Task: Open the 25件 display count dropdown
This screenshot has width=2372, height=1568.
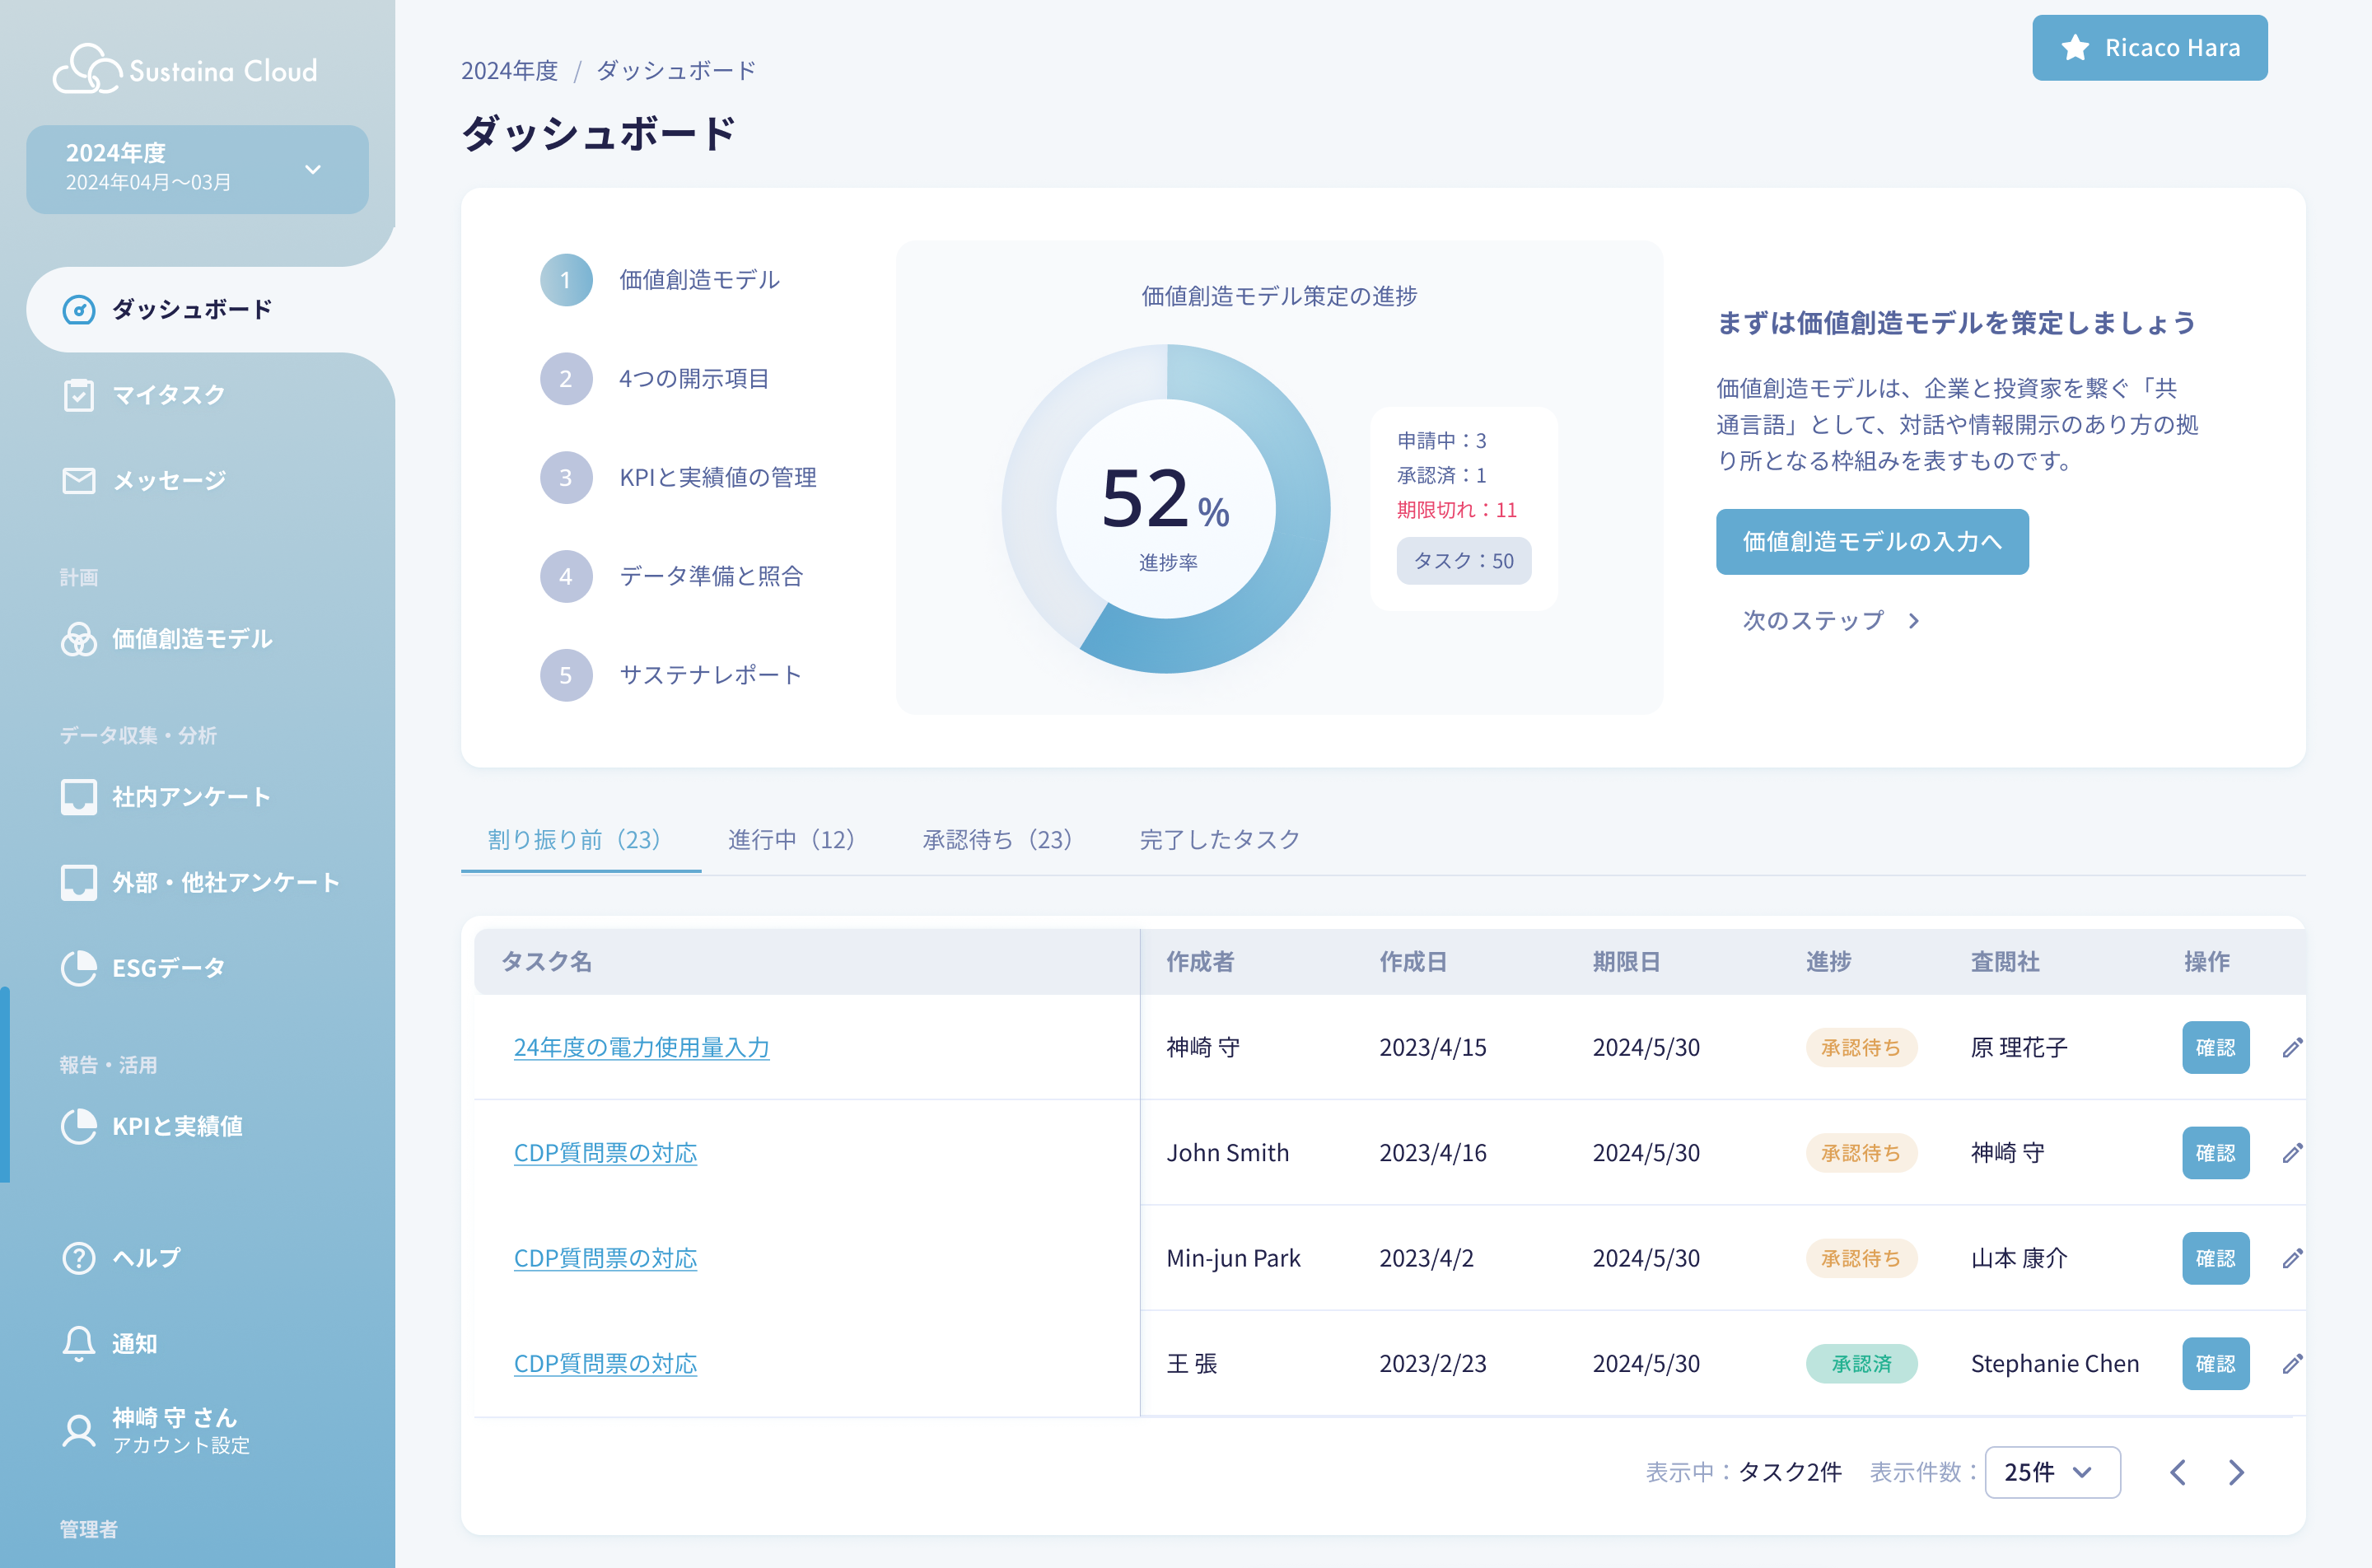Action: click(x=2052, y=1472)
